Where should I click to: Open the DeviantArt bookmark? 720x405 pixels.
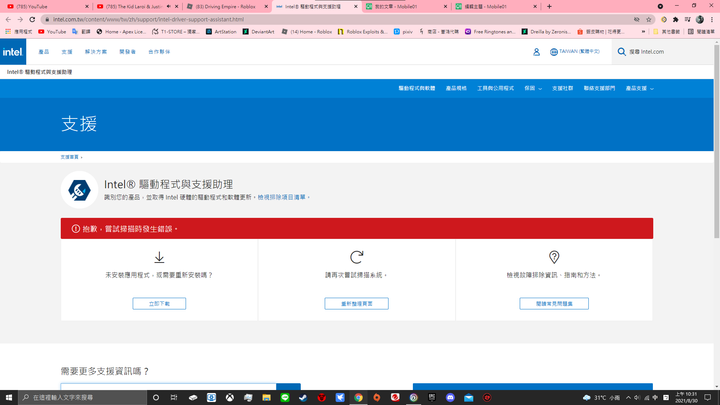click(259, 32)
